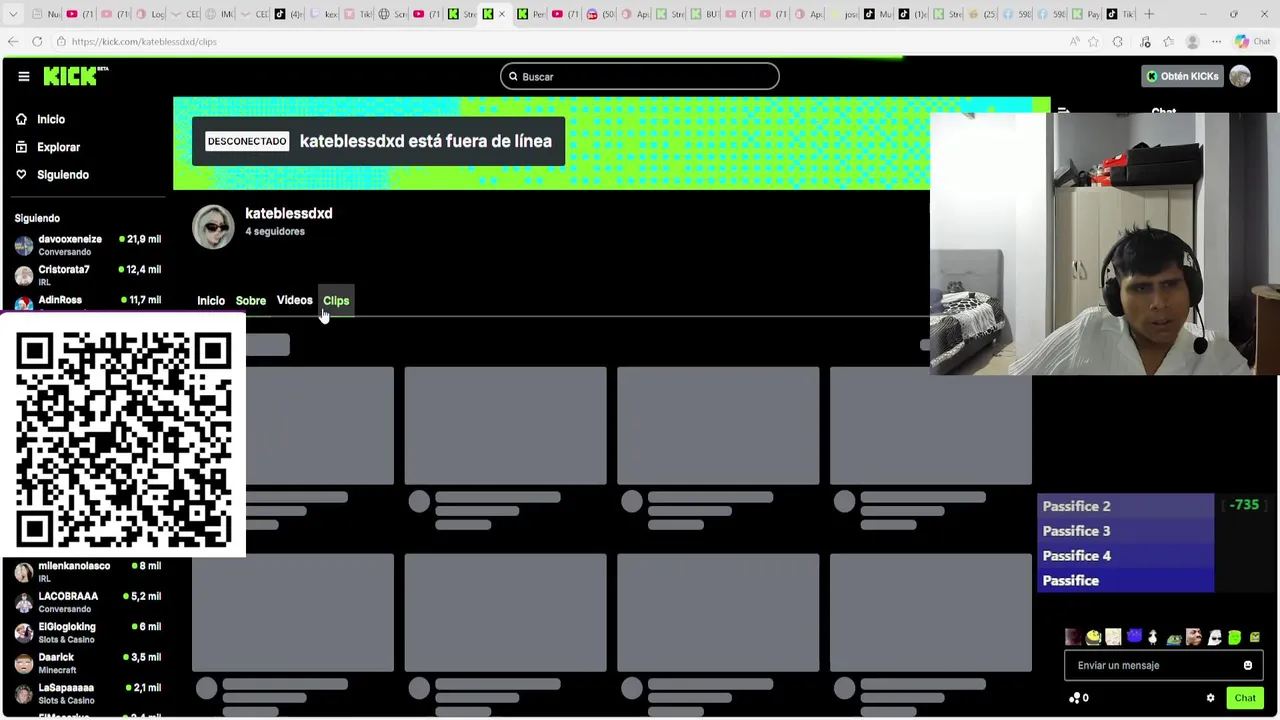This screenshot has height=720, width=1280.
Task: Switch to the Videos channel tab
Action: click(294, 301)
